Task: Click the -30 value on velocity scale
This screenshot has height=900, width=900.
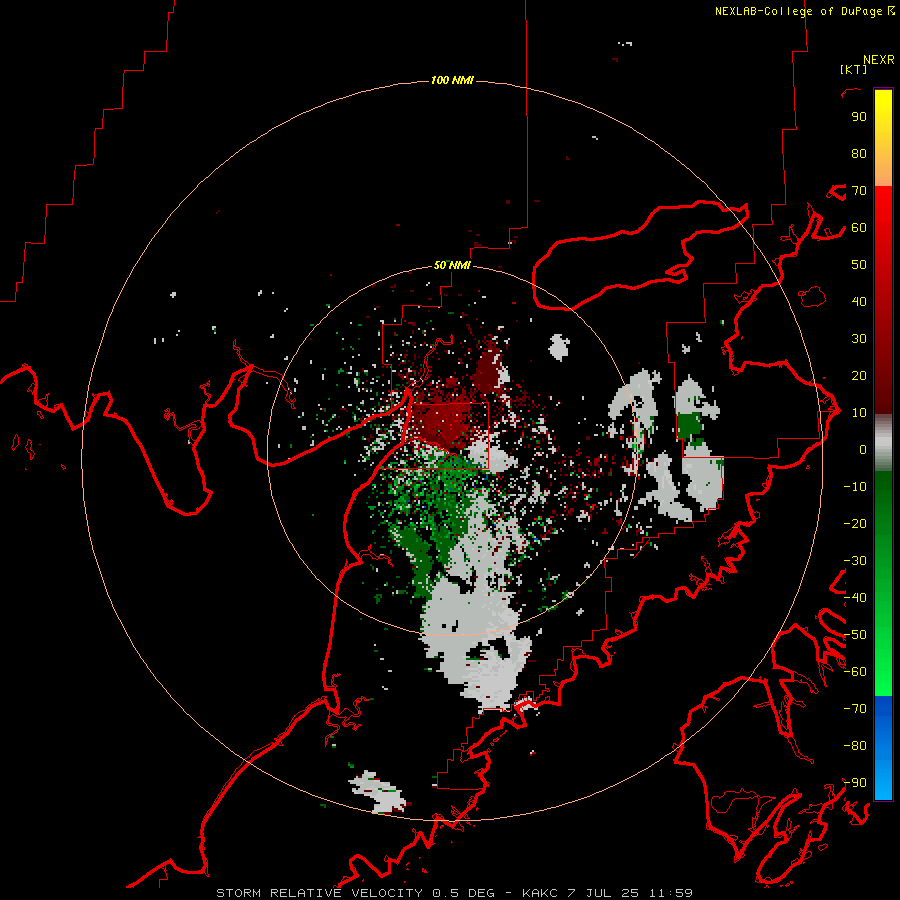Action: coord(855,561)
